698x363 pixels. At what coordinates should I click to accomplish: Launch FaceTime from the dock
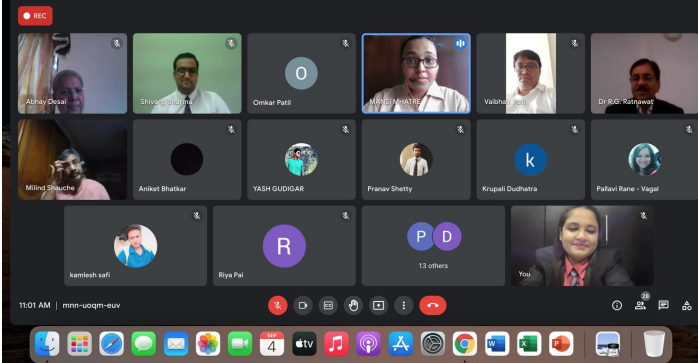[x=240, y=344]
